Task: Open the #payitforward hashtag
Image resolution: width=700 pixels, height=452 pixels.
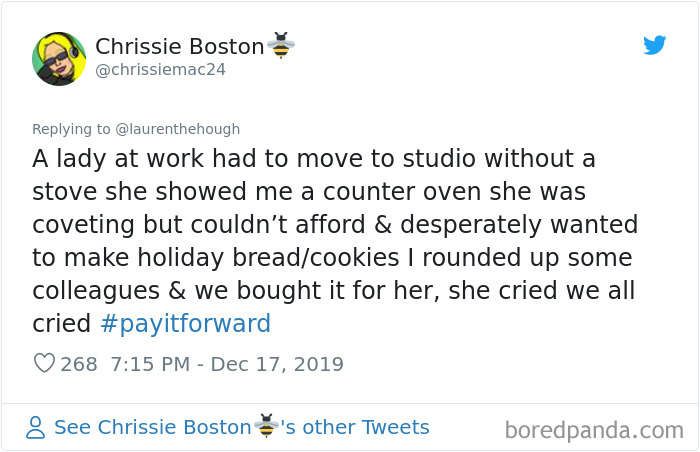Action: pos(185,324)
